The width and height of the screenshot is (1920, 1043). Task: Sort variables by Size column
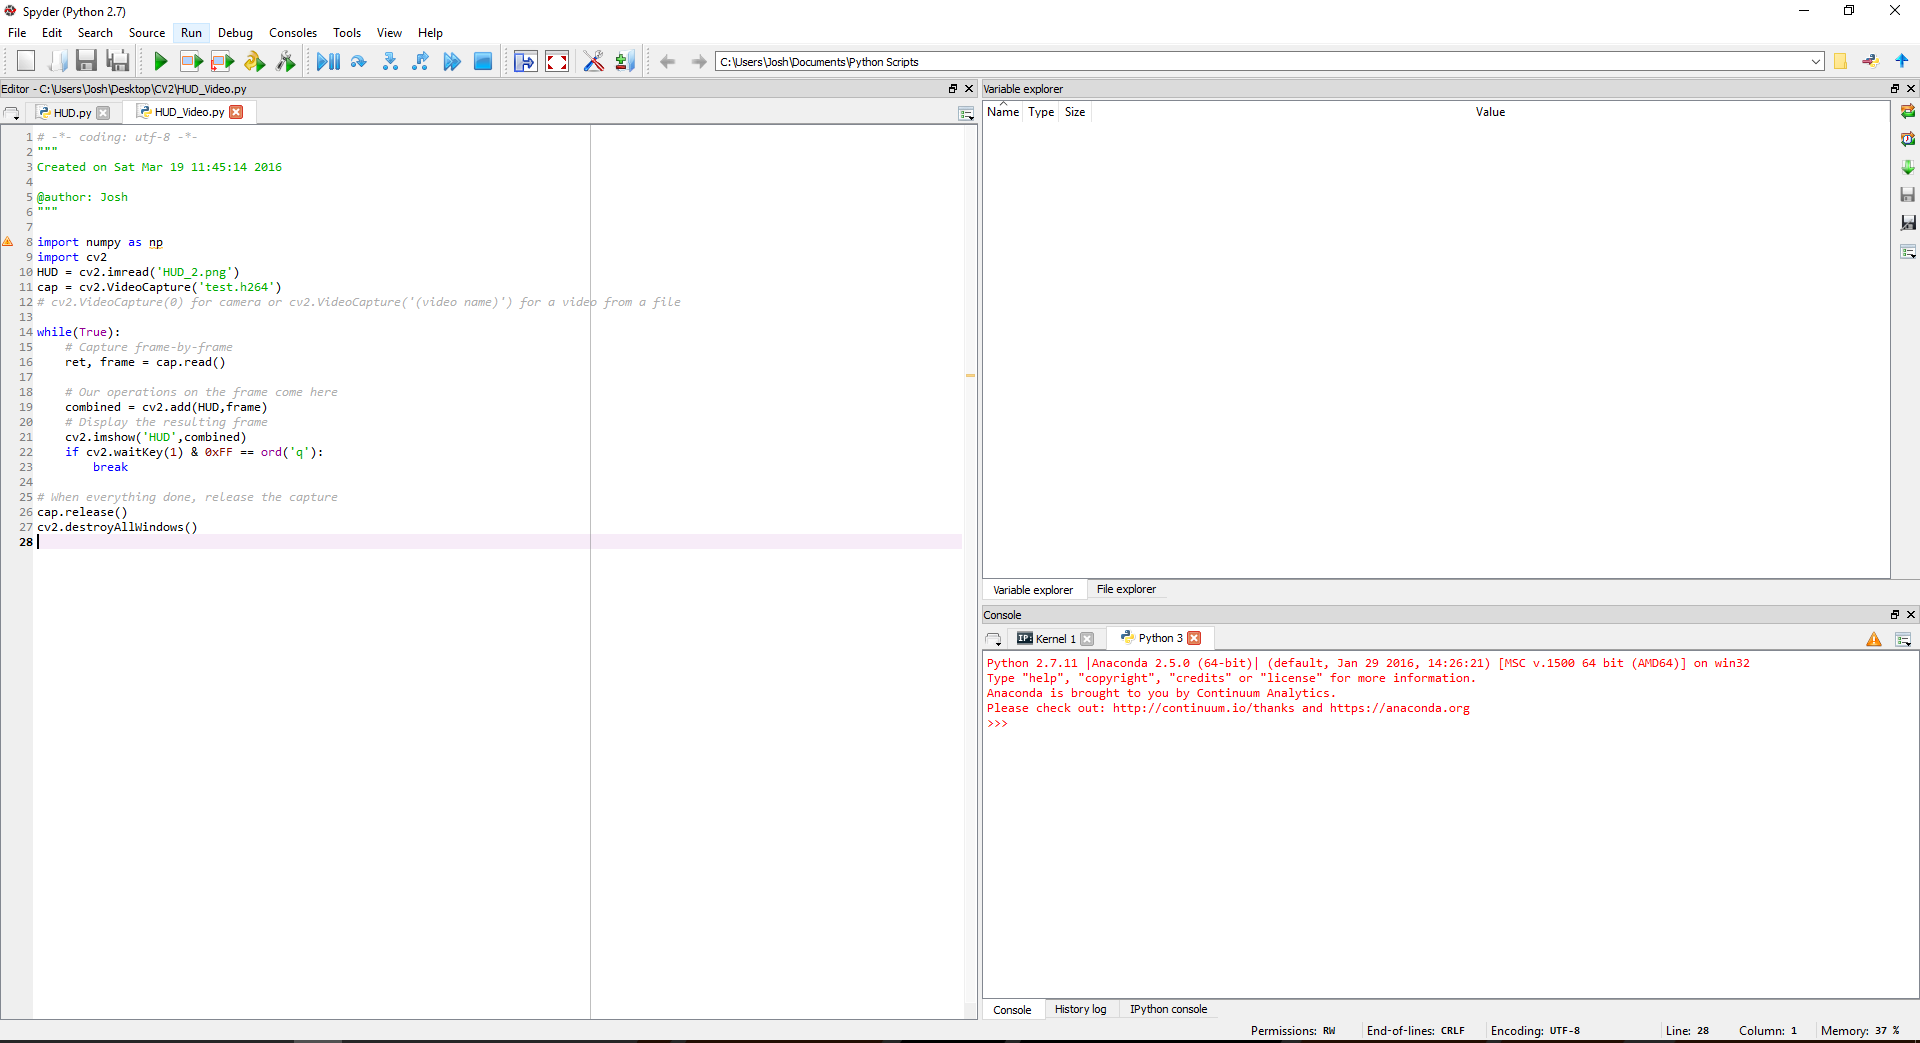[1075, 112]
